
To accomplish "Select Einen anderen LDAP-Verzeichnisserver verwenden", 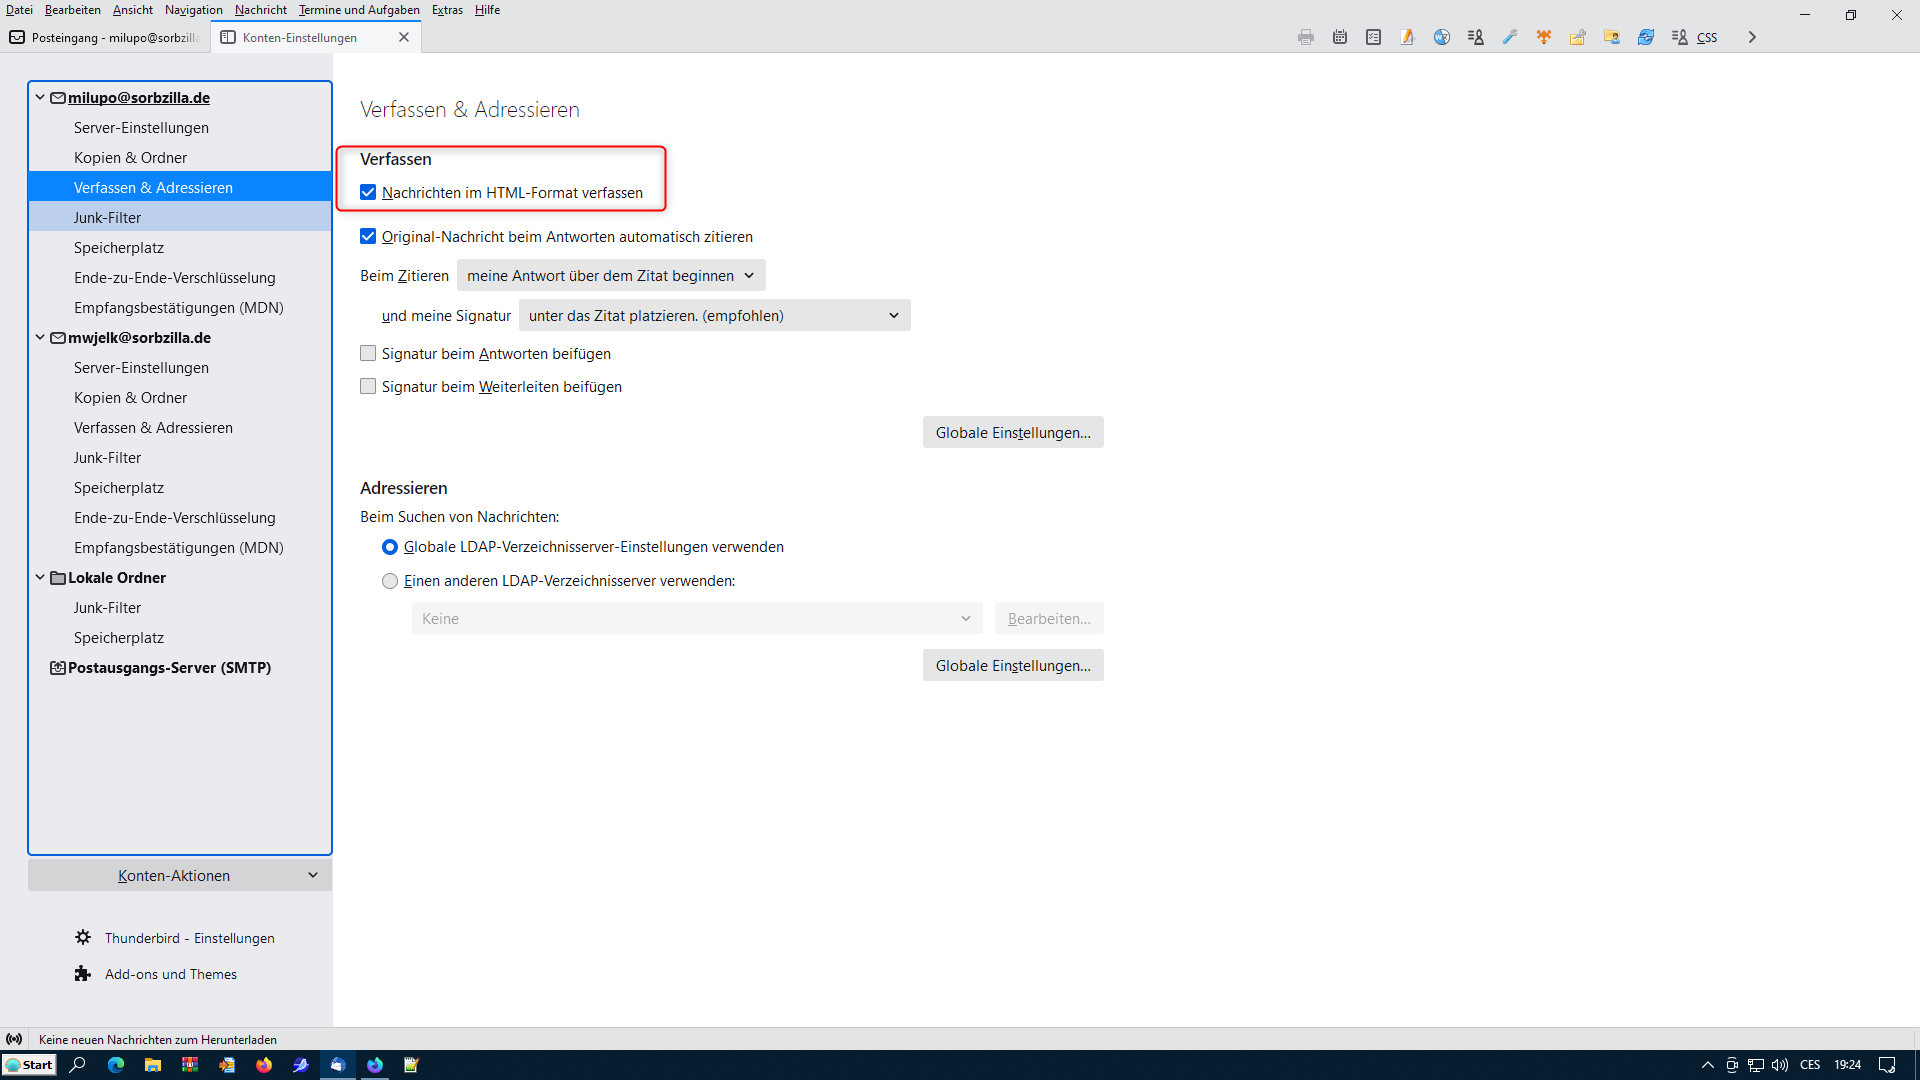I will point(390,581).
